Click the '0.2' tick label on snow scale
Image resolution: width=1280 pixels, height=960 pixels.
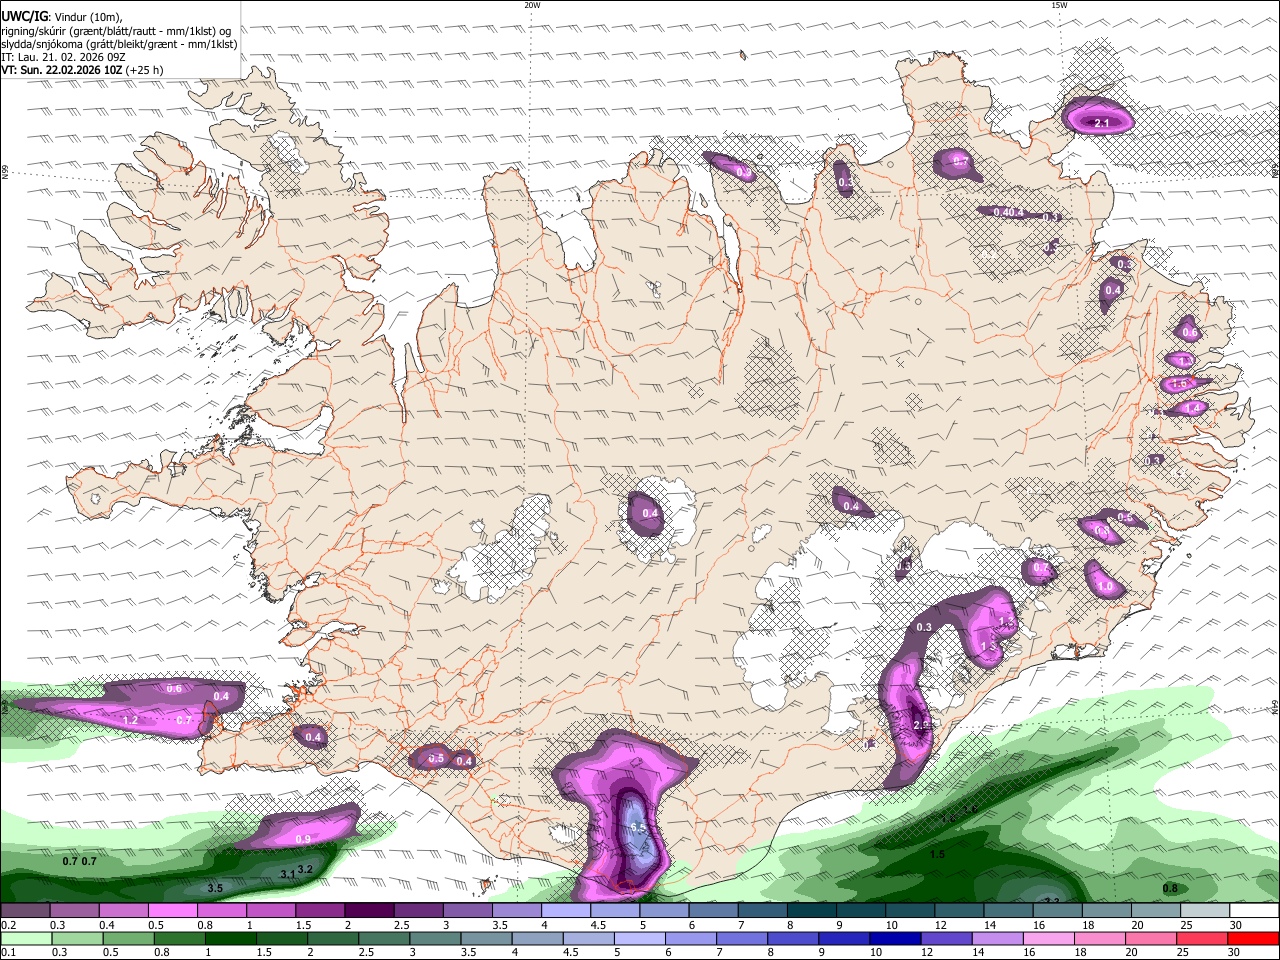point(7,925)
